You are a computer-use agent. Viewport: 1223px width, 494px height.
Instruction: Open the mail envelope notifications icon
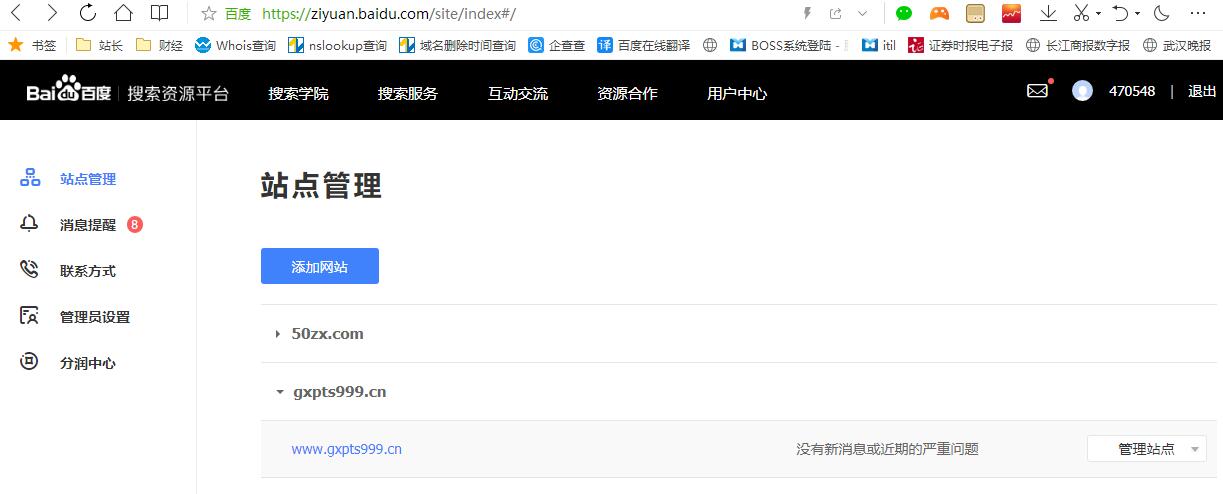point(1038,91)
